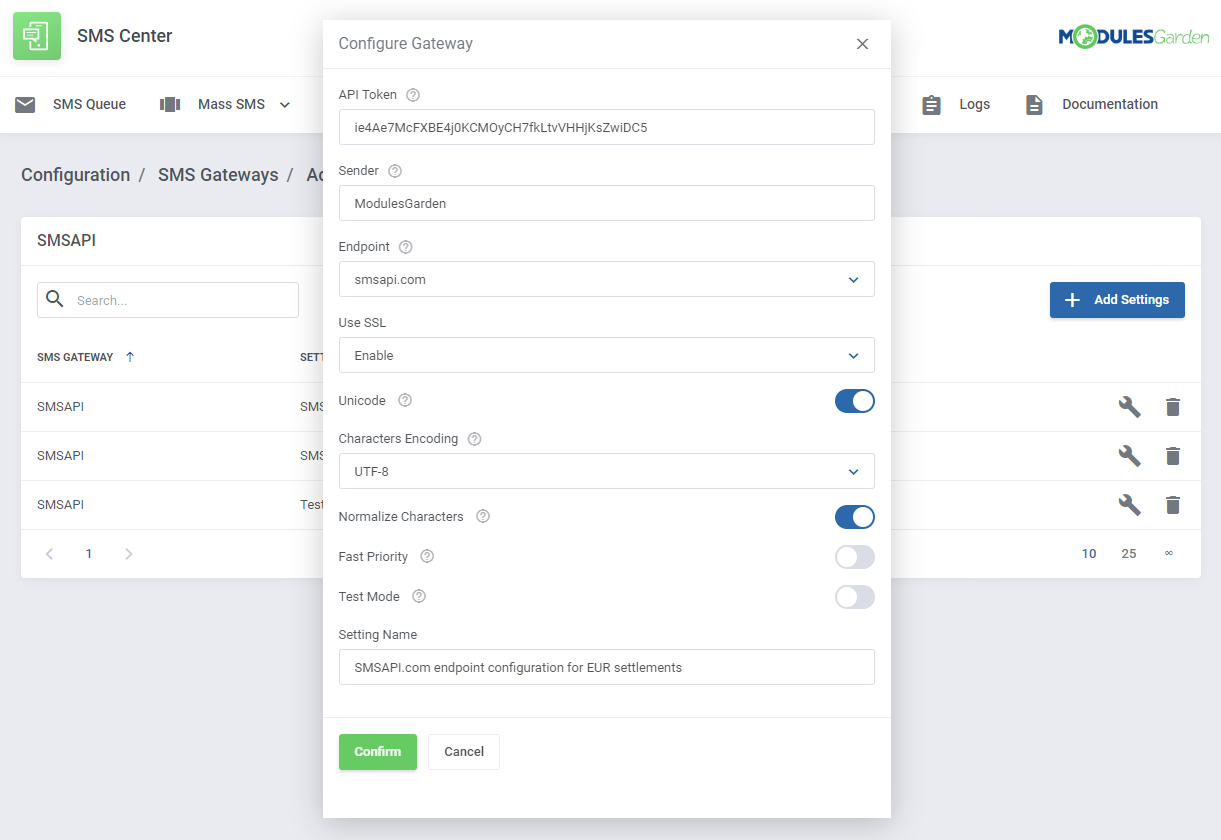This screenshot has height=840, width=1221.
Task: Confirm the gateway configuration
Action: coord(378,751)
